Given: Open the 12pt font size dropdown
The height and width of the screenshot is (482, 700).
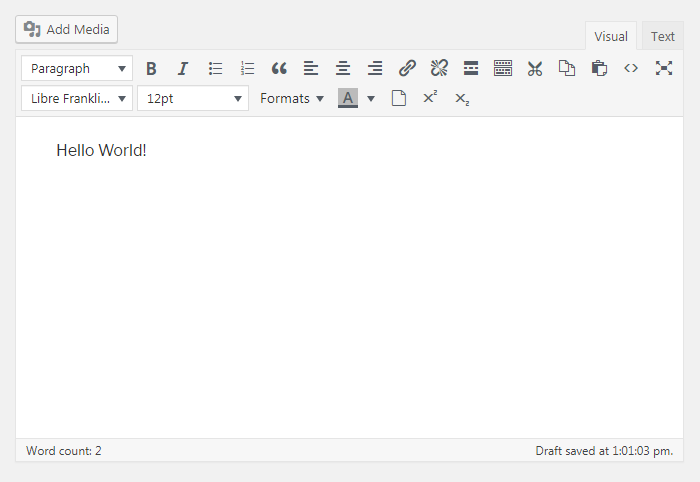Looking at the screenshot, I should (193, 98).
